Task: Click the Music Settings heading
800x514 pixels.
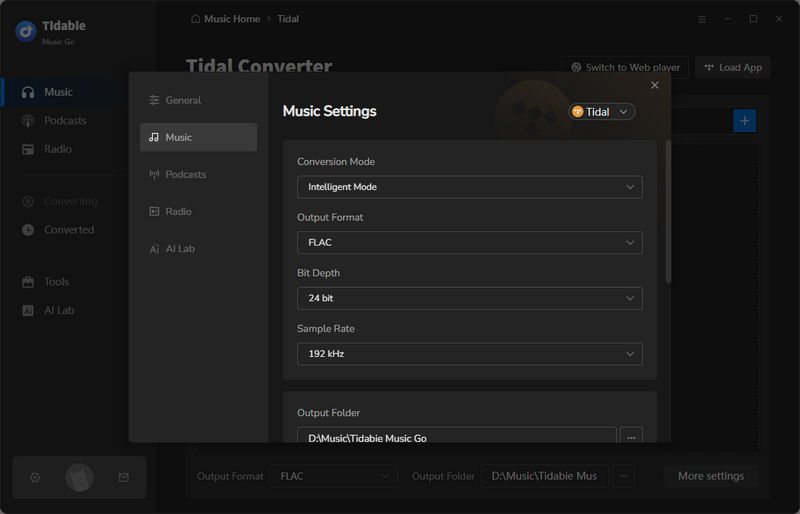Action: click(330, 111)
